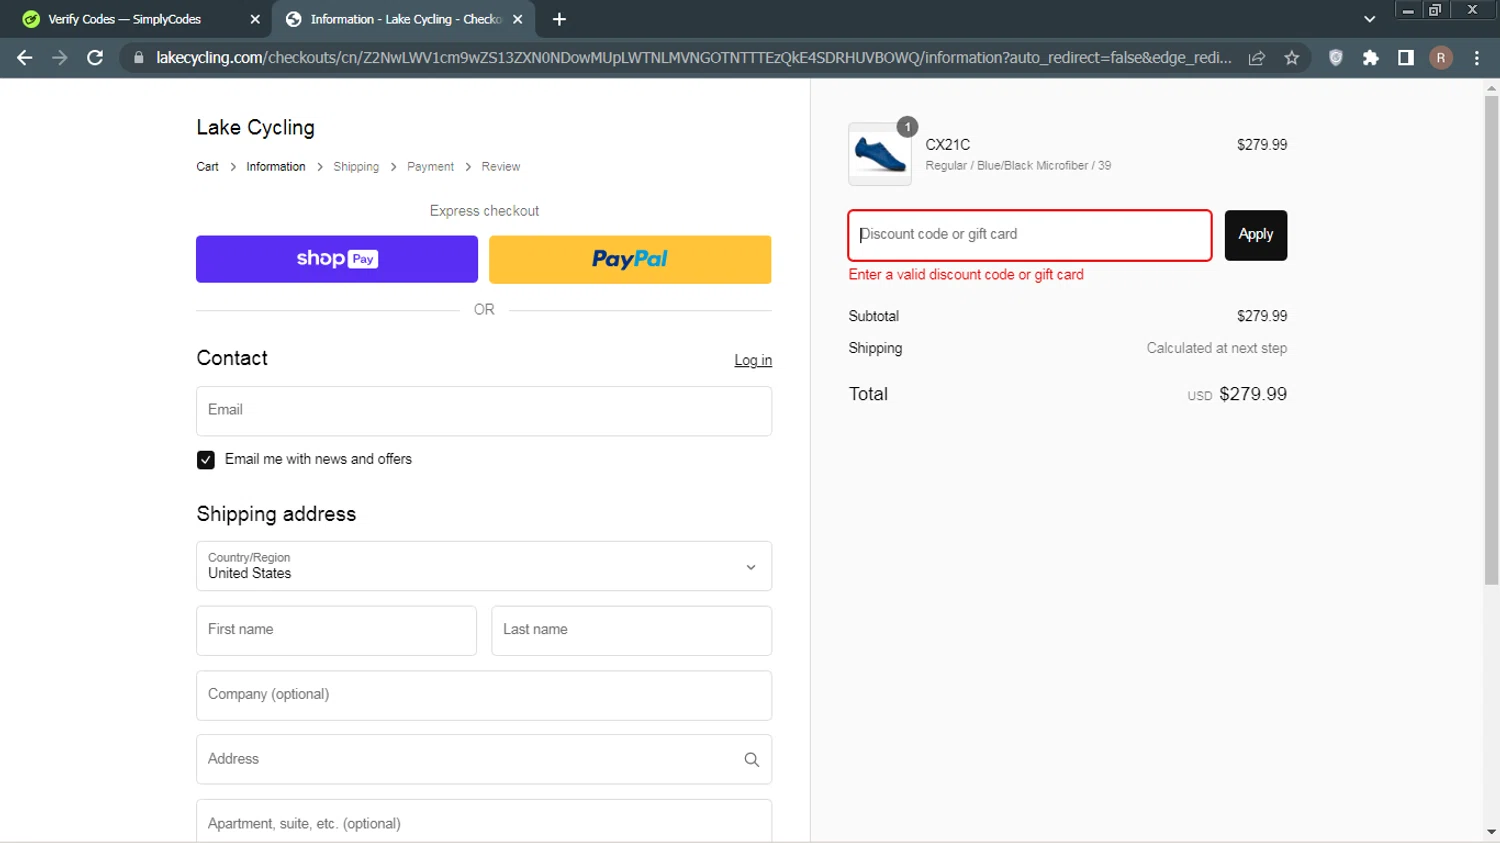Image resolution: width=1500 pixels, height=843 pixels.
Task: Click the browser forward arrow
Action: pyautogui.click(x=60, y=58)
